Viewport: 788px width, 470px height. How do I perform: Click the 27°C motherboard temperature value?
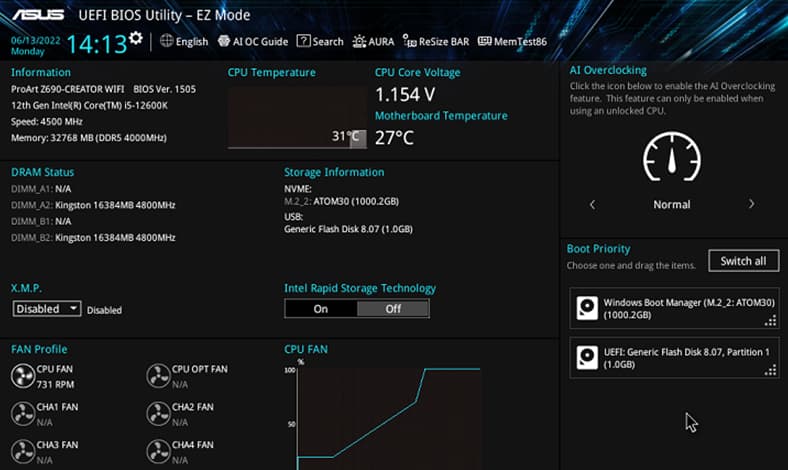pyautogui.click(x=394, y=138)
